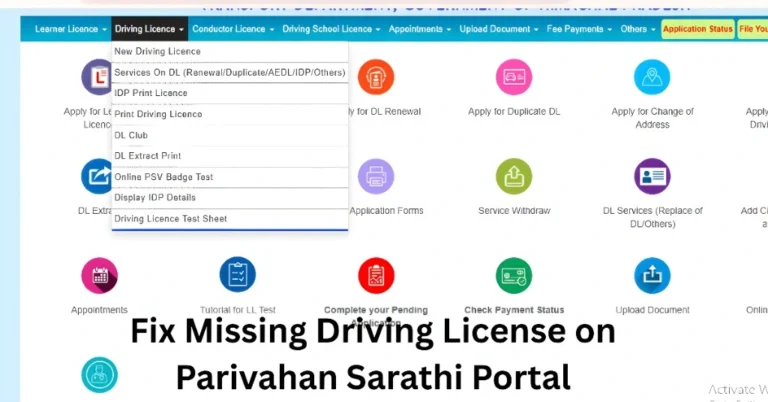
Task: Select Driving Licence Test Sheet entry
Action: coord(230,218)
